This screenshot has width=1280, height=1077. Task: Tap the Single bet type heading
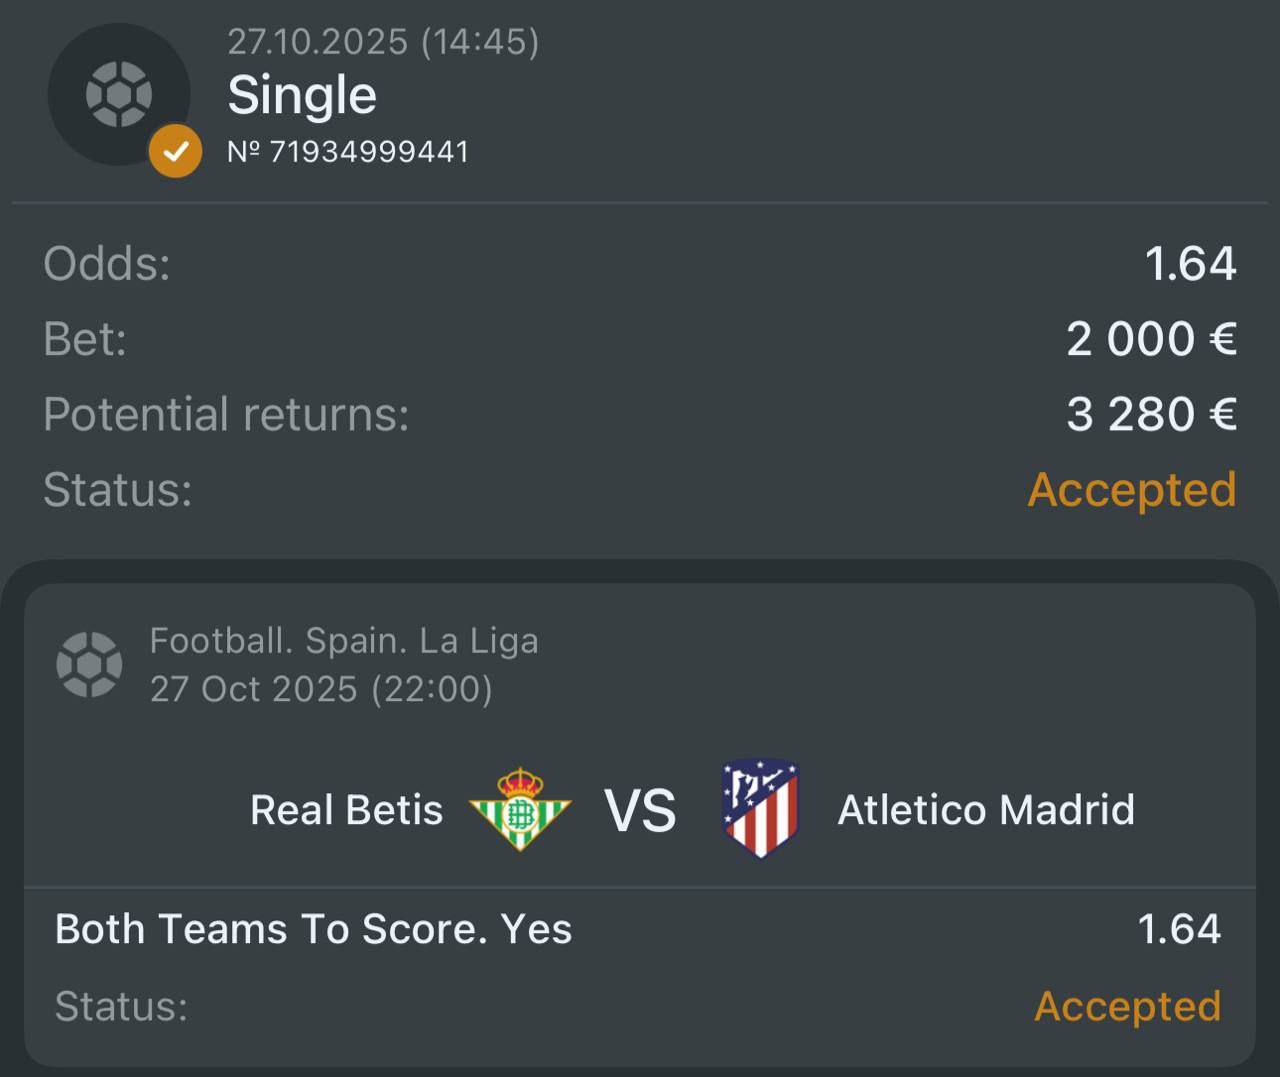coord(302,96)
